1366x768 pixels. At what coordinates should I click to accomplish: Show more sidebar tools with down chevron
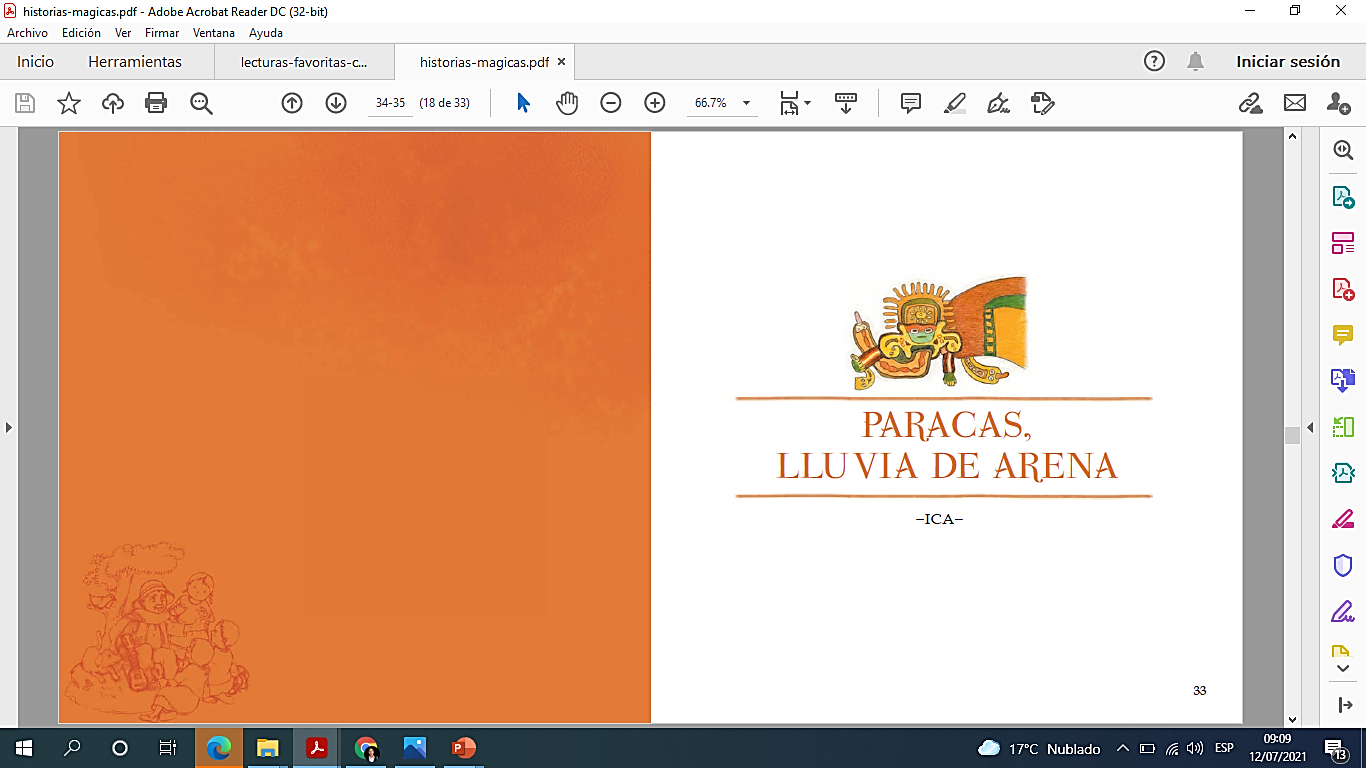tap(1343, 668)
